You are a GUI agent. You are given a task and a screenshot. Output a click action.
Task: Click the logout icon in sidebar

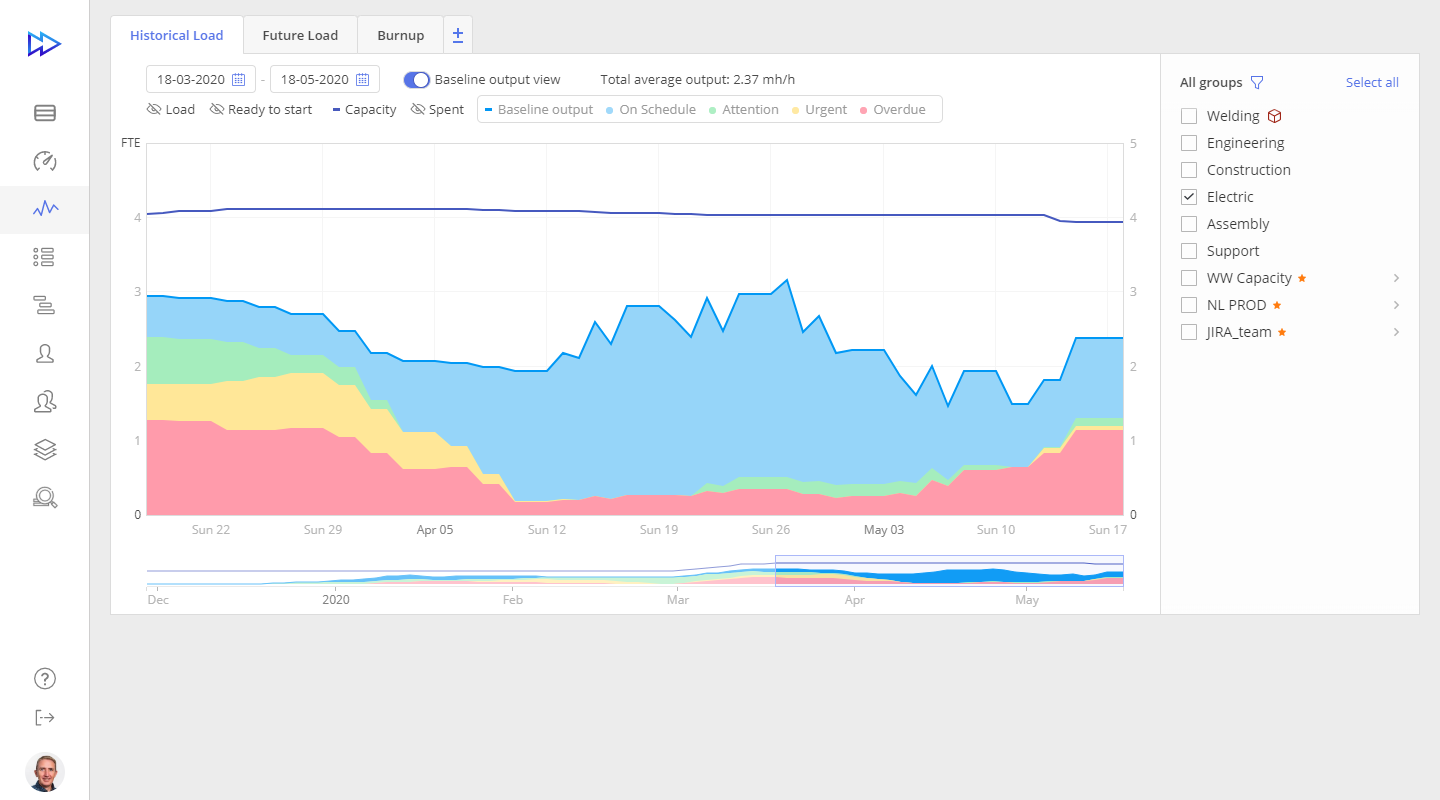[x=44, y=718]
